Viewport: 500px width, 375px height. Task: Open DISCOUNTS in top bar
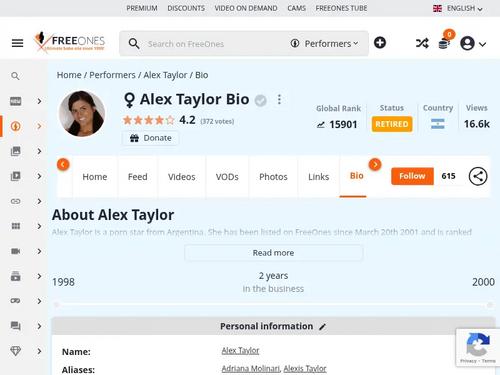click(186, 8)
